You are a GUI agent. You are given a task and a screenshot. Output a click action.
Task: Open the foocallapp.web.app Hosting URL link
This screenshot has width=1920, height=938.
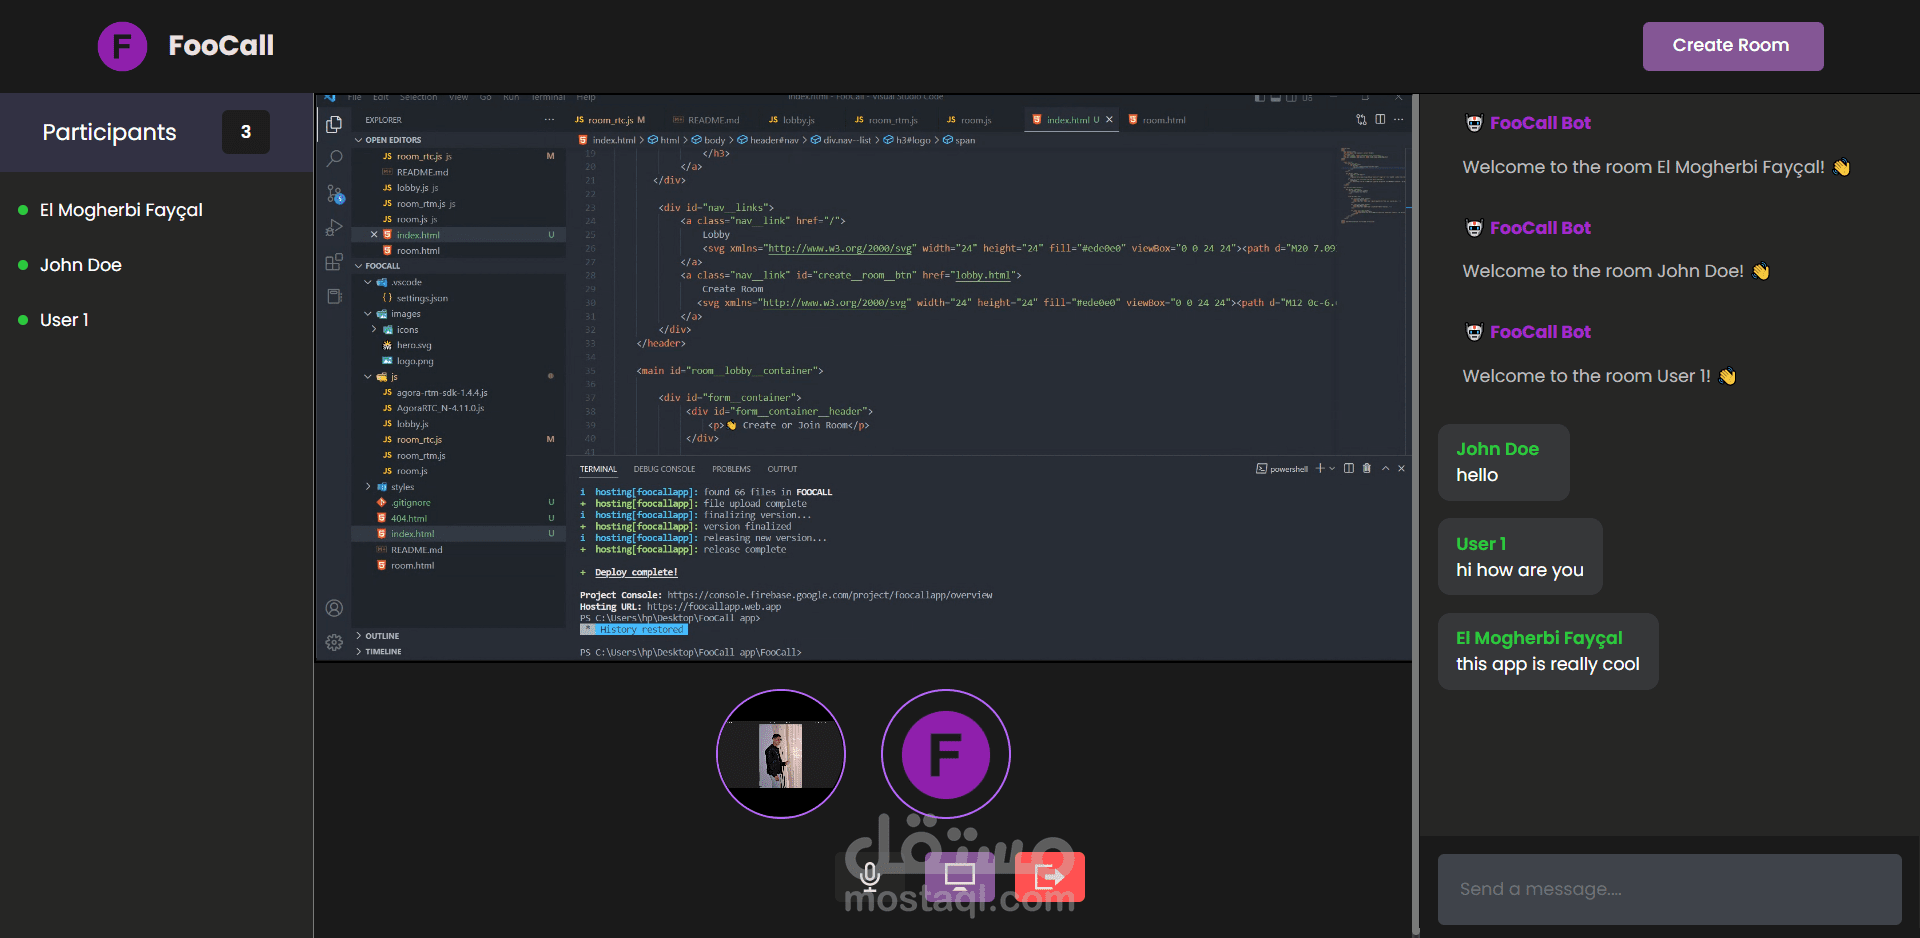click(x=714, y=607)
